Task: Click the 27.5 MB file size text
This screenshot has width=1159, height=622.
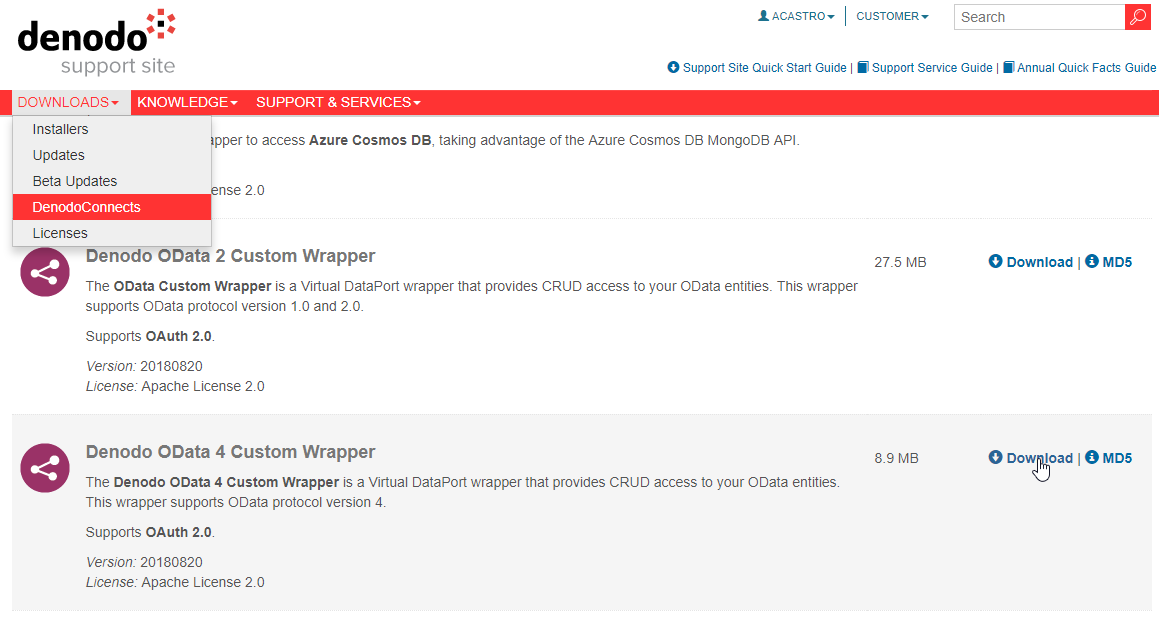Action: 900,263
